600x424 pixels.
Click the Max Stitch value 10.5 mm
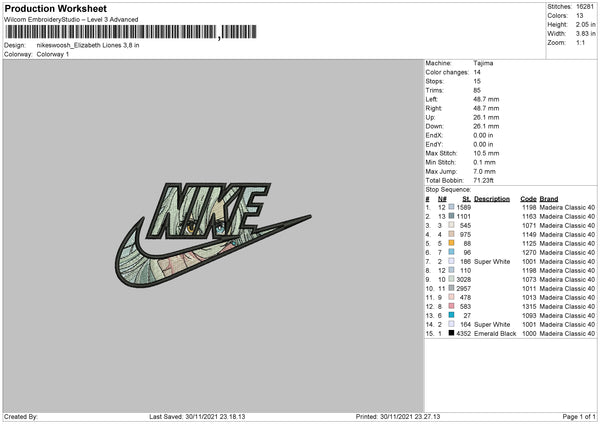(x=486, y=153)
